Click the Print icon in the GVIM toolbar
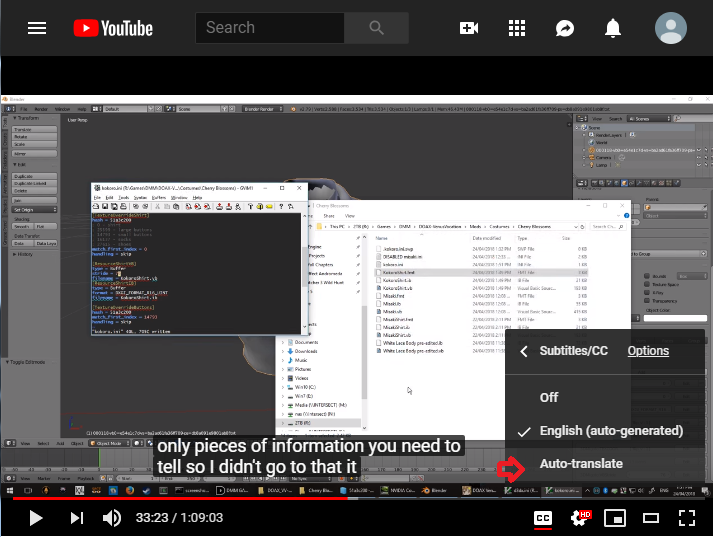713x537 pixels. coord(123,206)
